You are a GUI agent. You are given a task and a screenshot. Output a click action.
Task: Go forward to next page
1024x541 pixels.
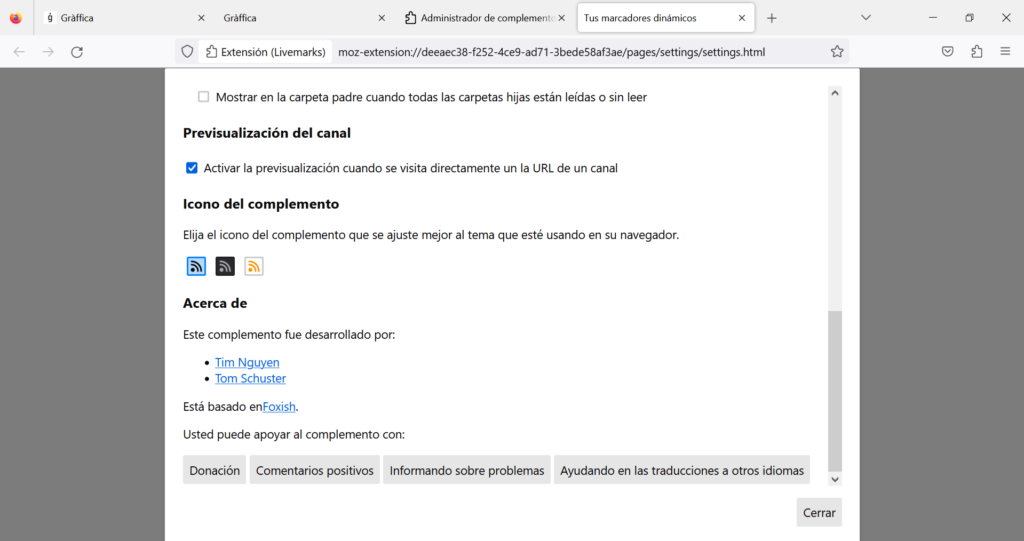coord(48,52)
